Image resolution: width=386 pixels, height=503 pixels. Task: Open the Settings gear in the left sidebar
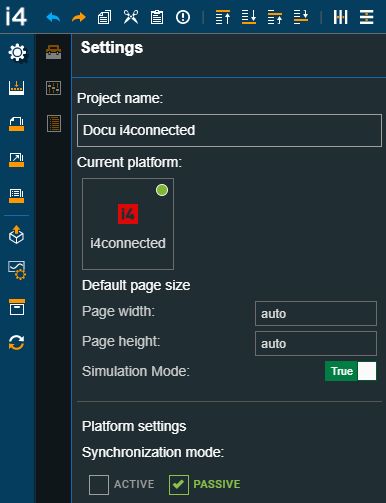pyautogui.click(x=17, y=52)
